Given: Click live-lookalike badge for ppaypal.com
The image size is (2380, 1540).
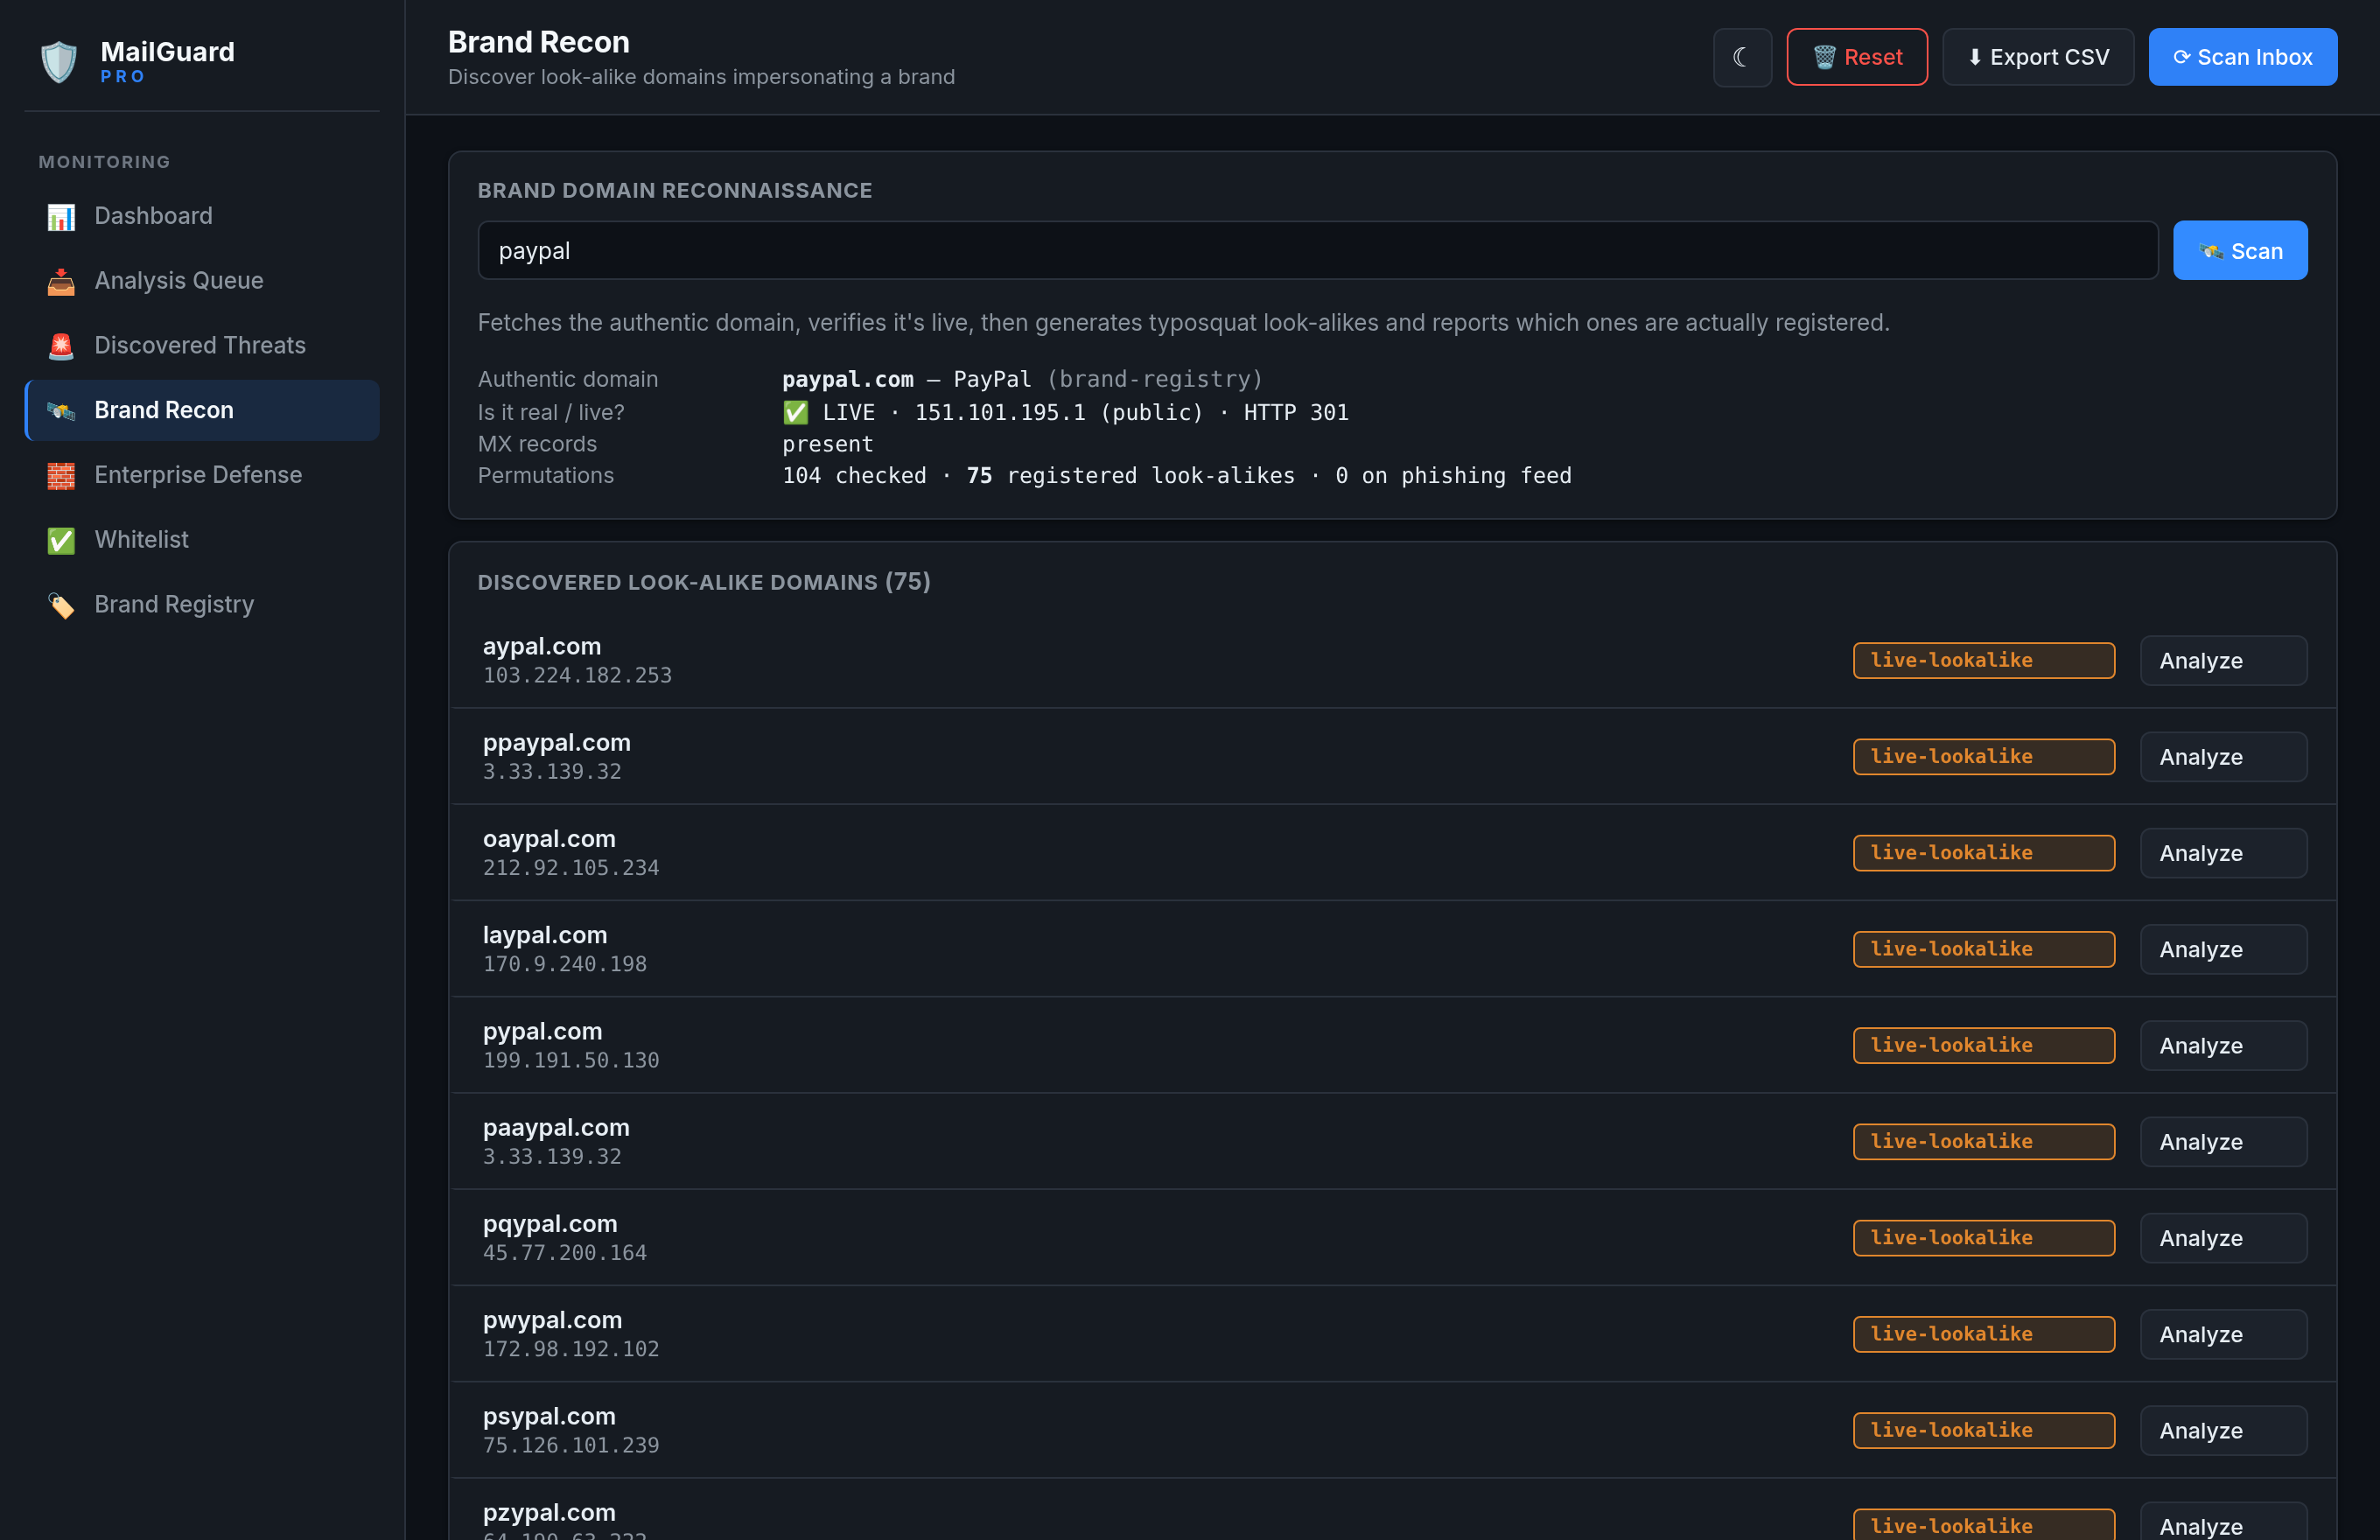Looking at the screenshot, I should pos(1984,757).
